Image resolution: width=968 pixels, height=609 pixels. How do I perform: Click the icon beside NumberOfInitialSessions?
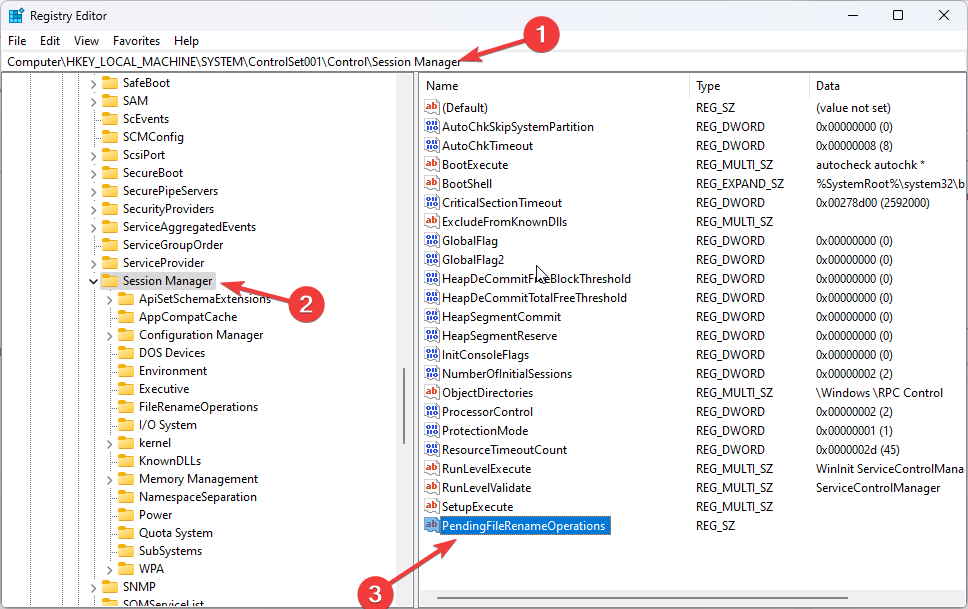[x=432, y=373]
